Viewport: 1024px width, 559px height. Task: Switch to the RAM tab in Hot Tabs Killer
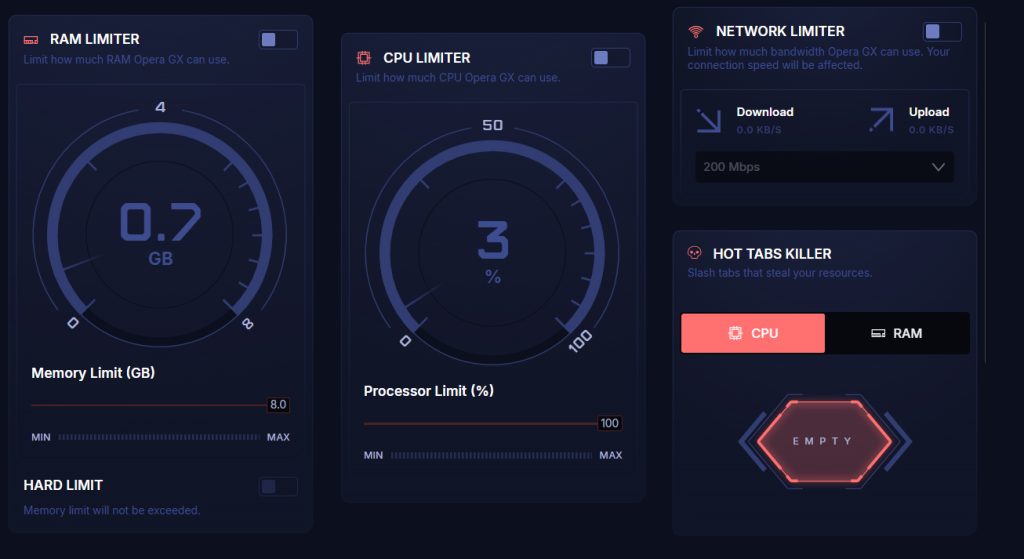[897, 333]
